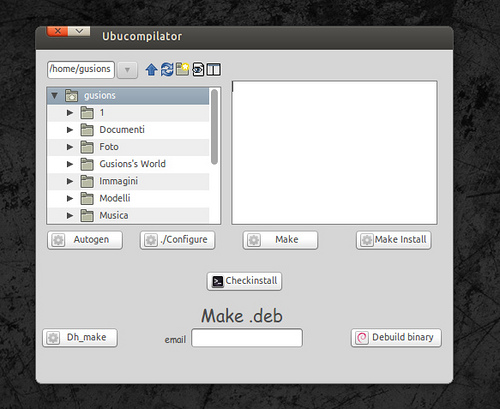Click the Musica folder icon
The width and height of the screenshot is (500, 409).
[87, 215]
